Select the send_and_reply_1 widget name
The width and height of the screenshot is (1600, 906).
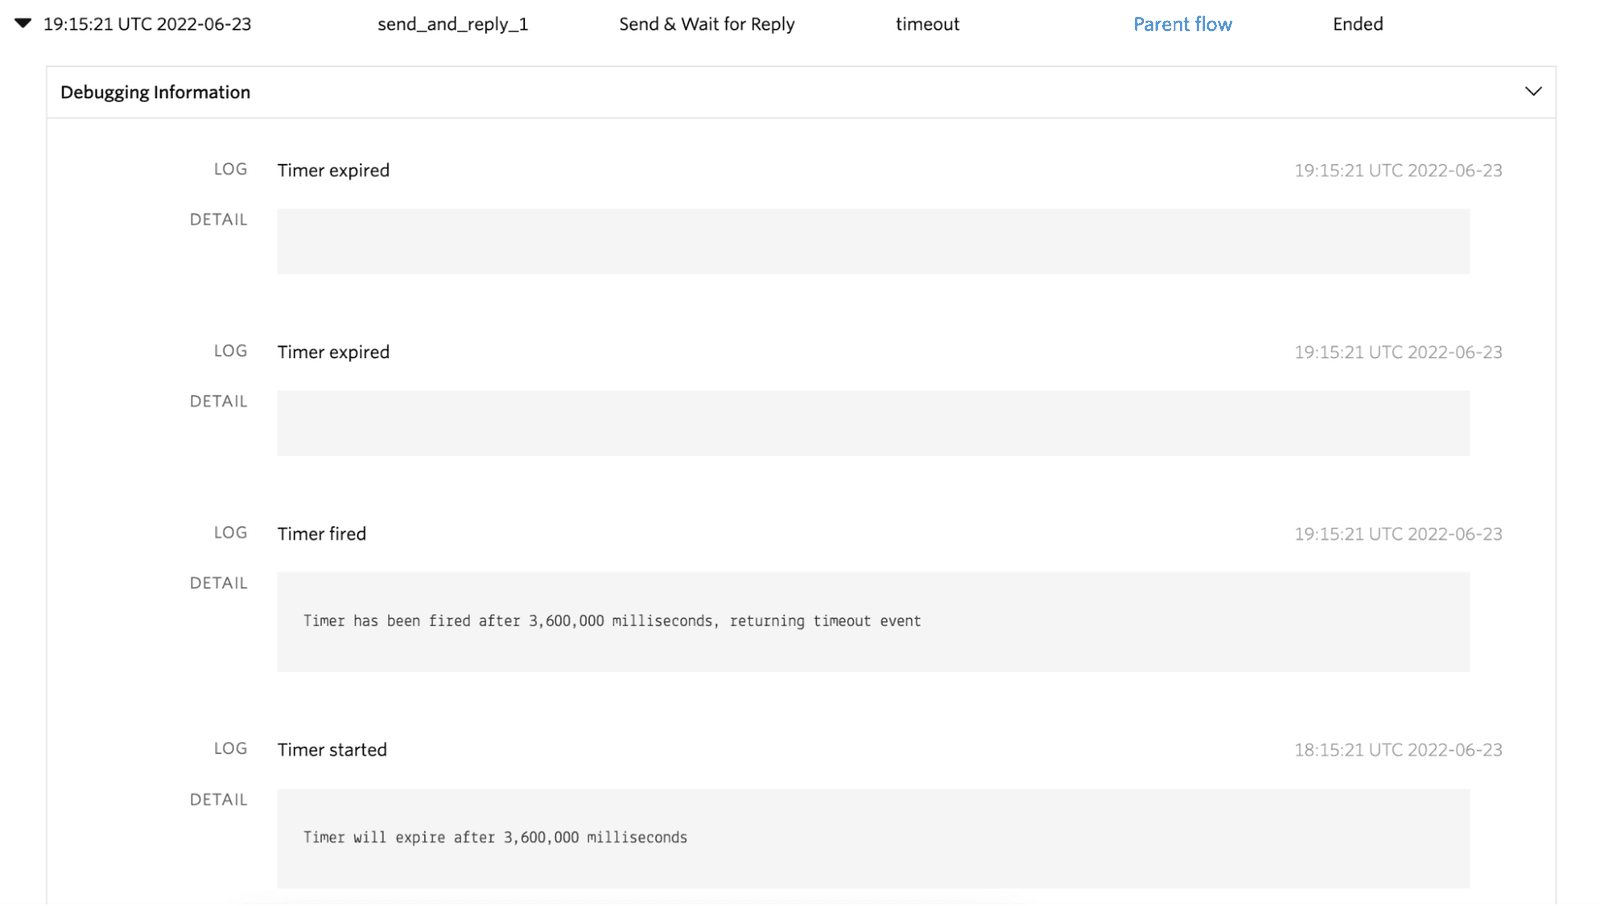click(452, 23)
